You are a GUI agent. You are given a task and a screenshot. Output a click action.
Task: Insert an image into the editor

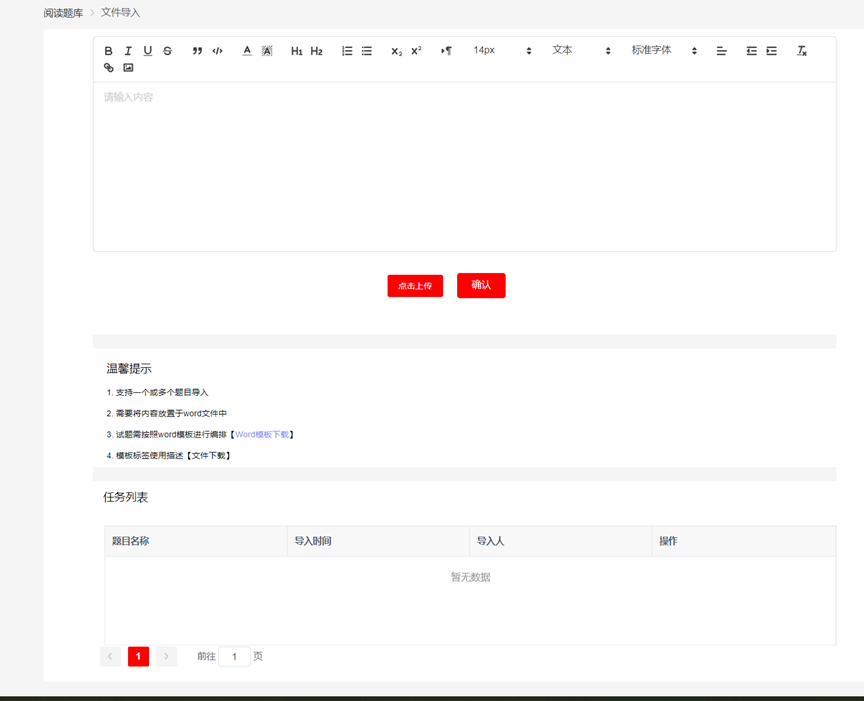[x=128, y=68]
